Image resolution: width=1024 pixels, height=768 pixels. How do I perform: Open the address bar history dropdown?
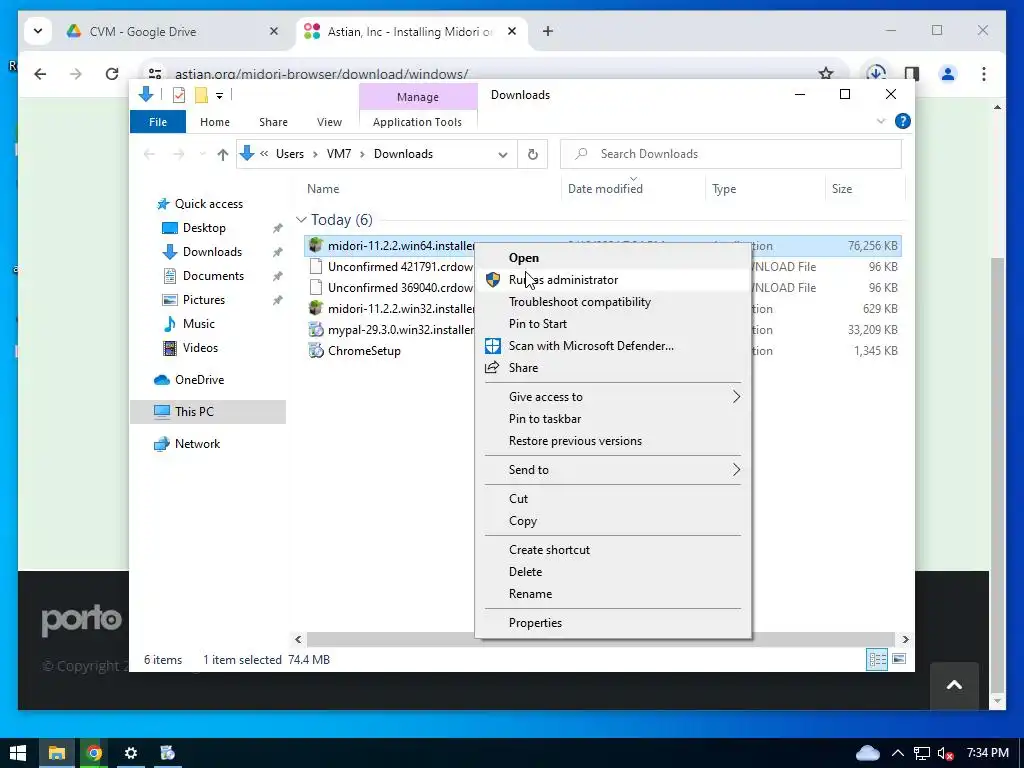pyautogui.click(x=502, y=155)
